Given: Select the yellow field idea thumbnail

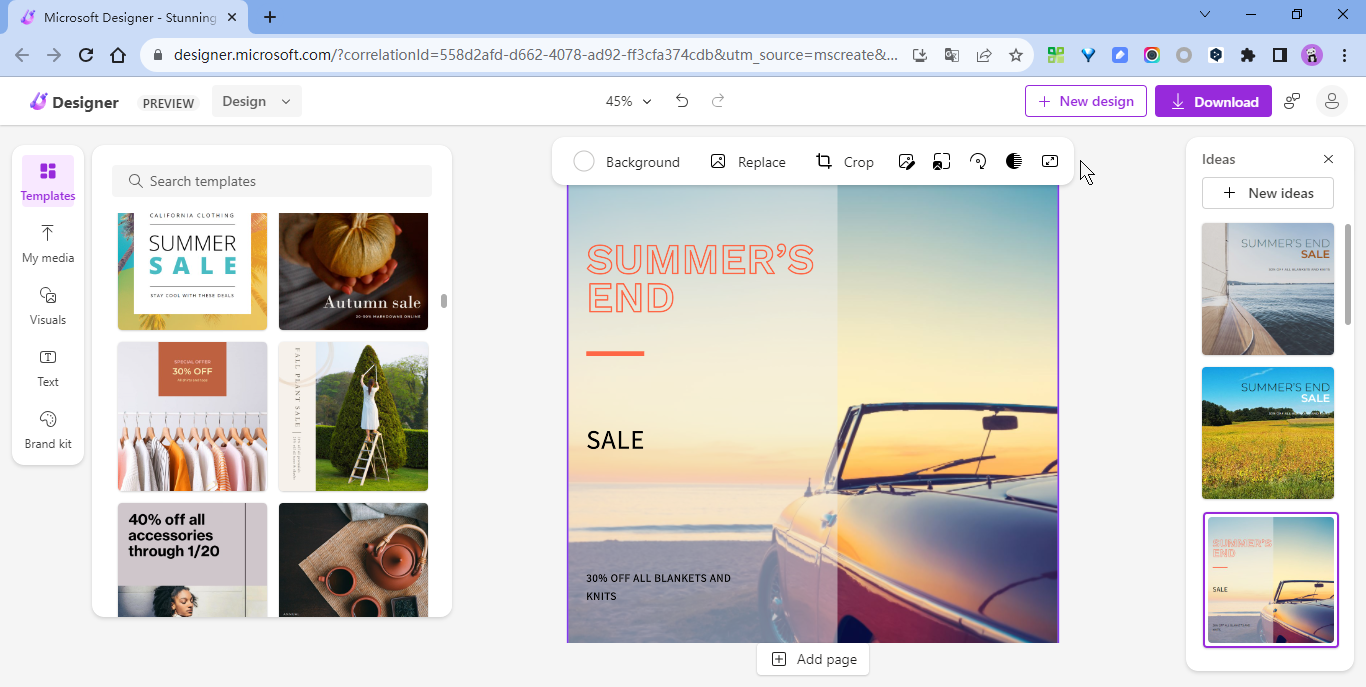Looking at the screenshot, I should (1267, 433).
